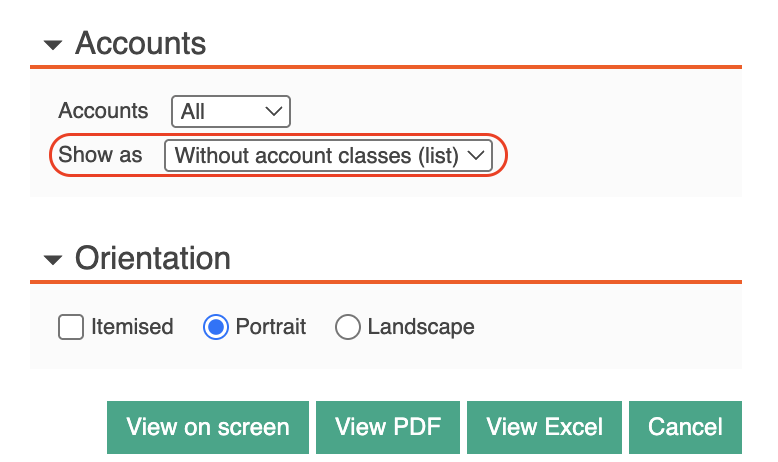Click the View PDF button

pyautogui.click(x=388, y=427)
